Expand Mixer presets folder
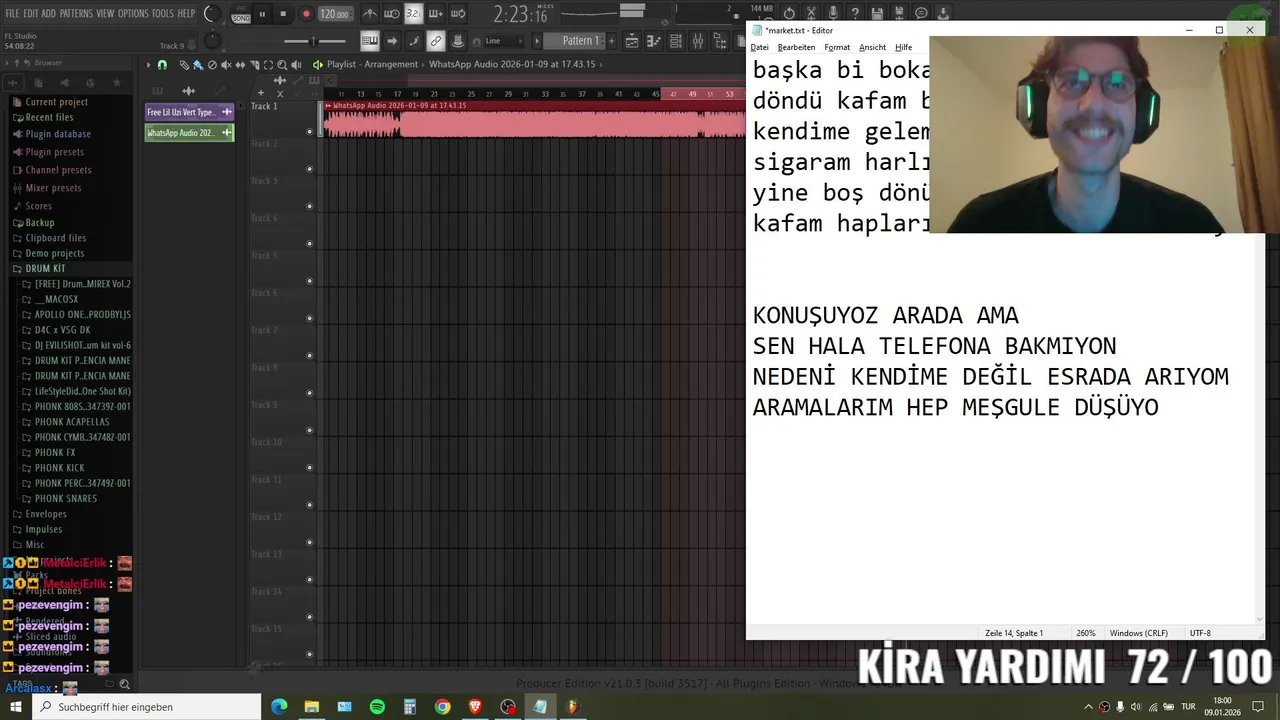 click(53, 188)
